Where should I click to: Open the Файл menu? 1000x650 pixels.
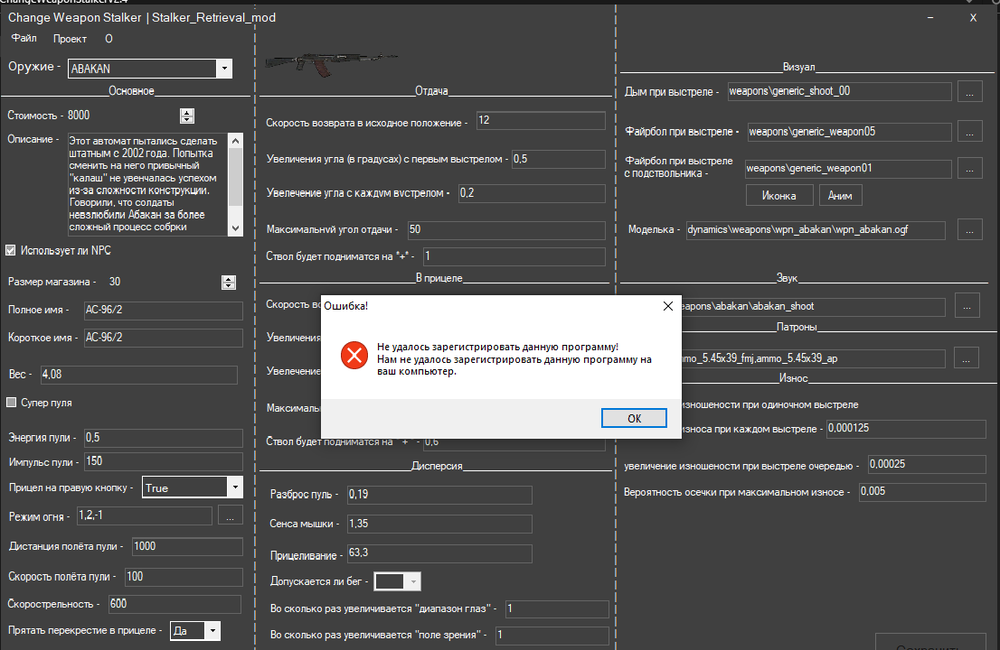pyautogui.click(x=25, y=39)
